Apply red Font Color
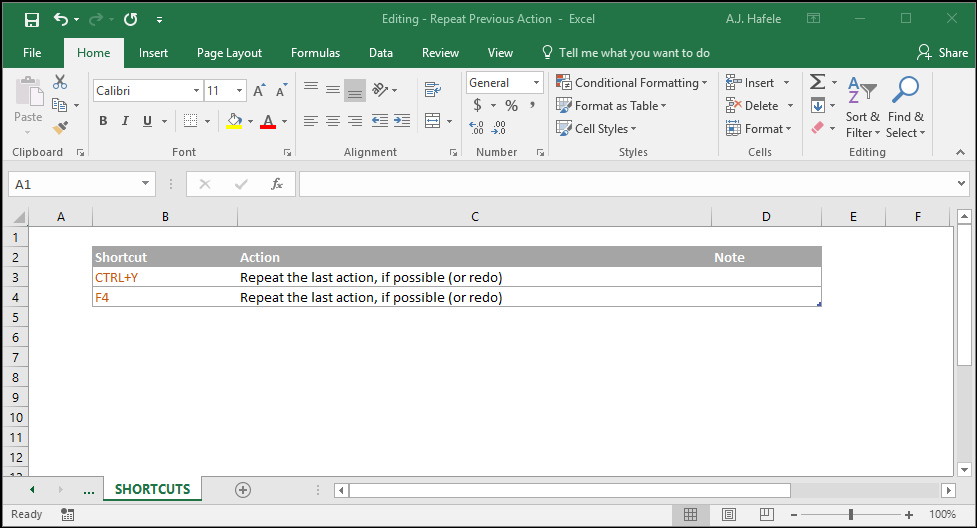This screenshot has width=977, height=528. 268,121
